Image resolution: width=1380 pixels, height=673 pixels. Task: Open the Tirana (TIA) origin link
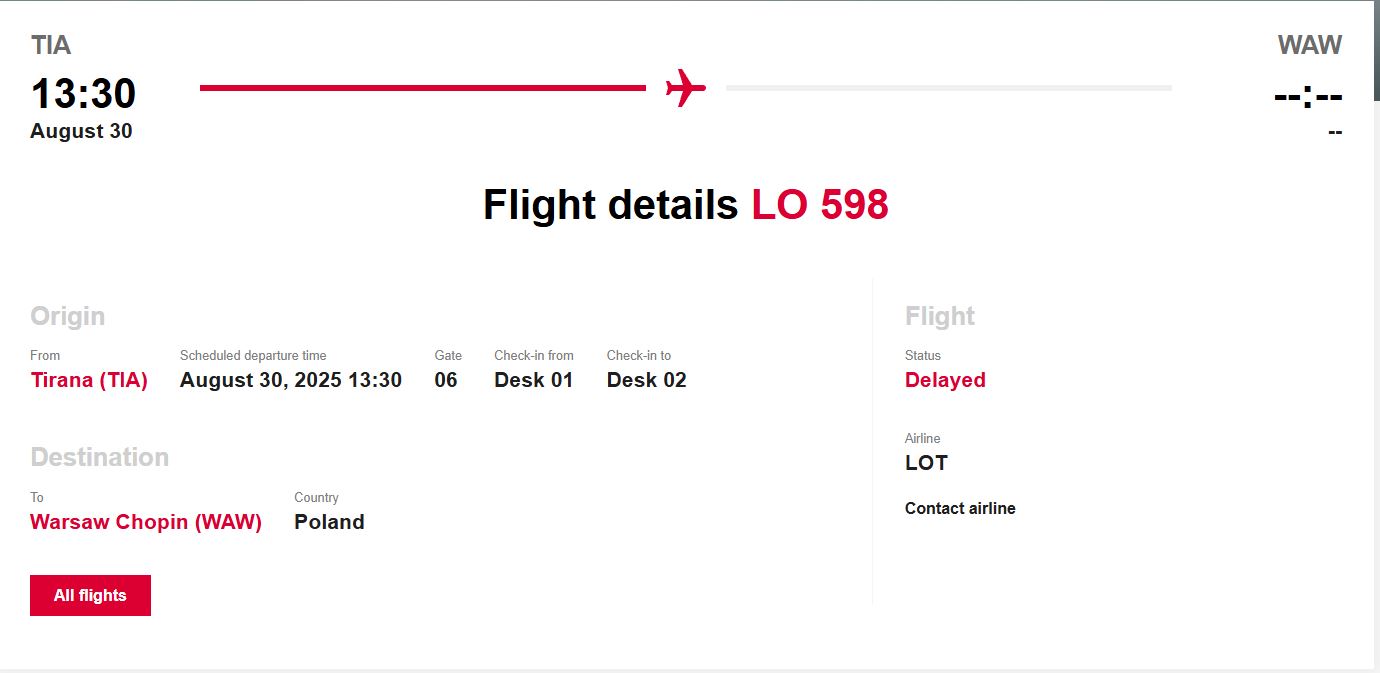89,380
